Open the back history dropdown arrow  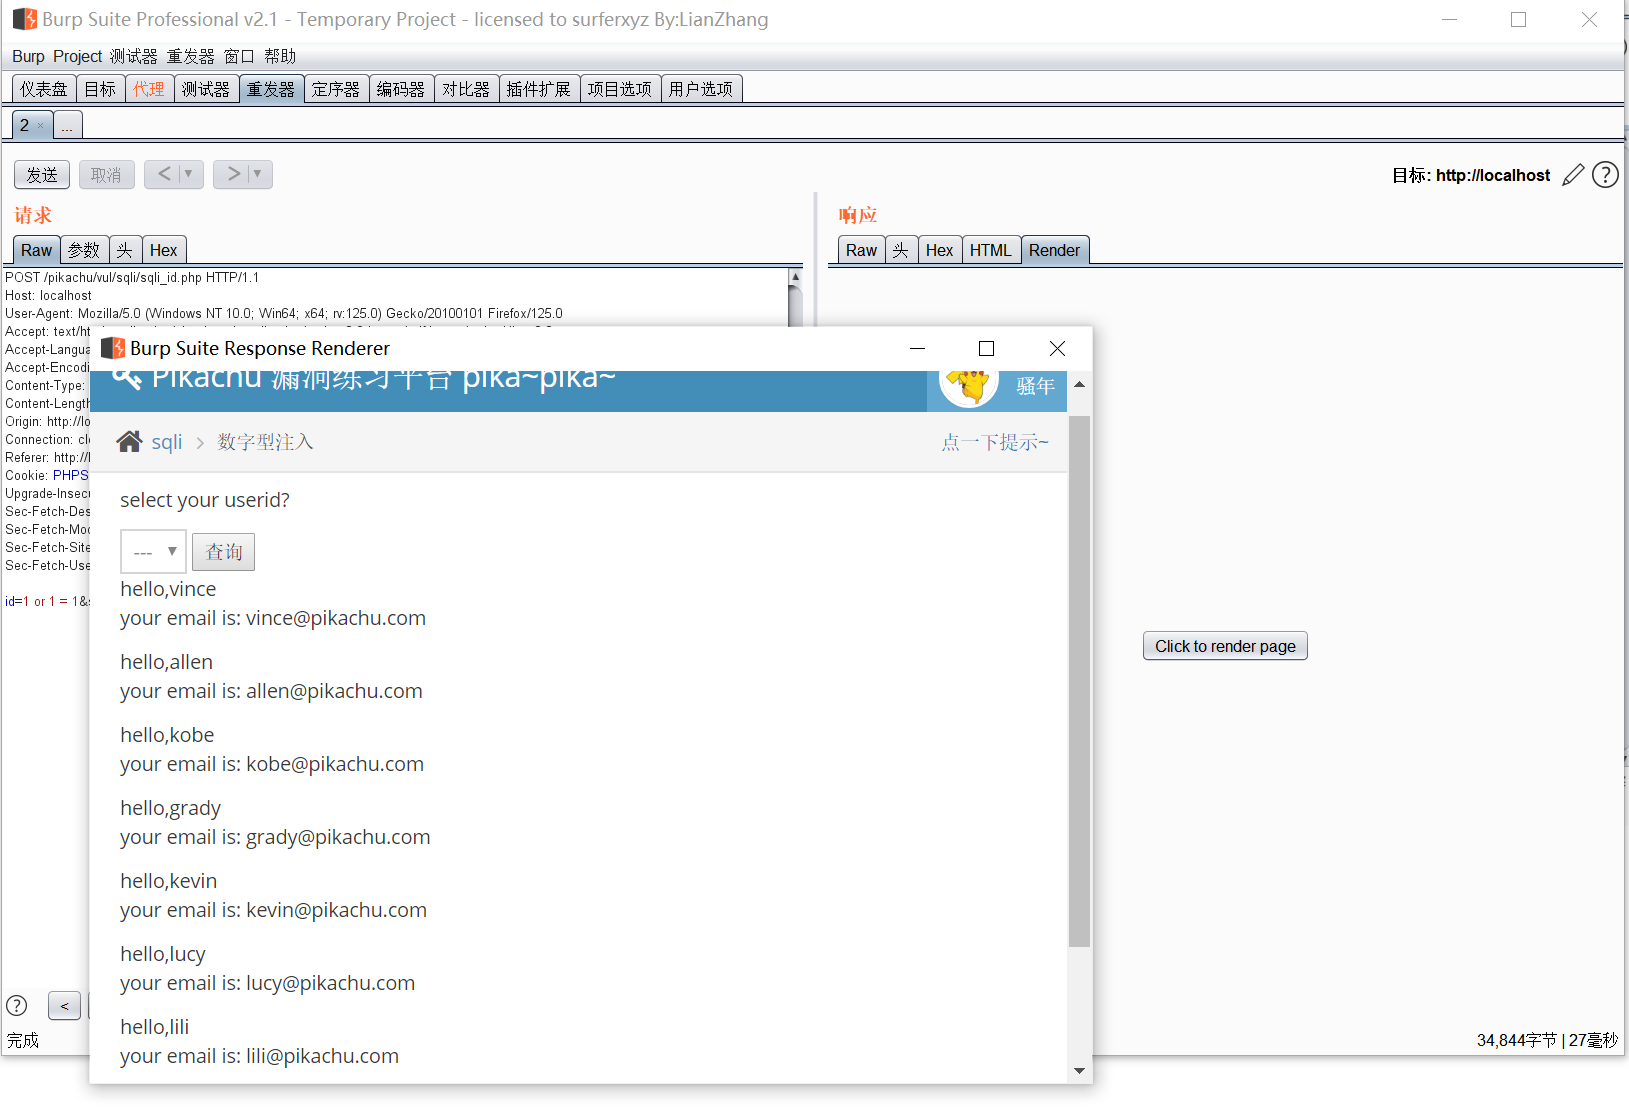click(x=188, y=174)
